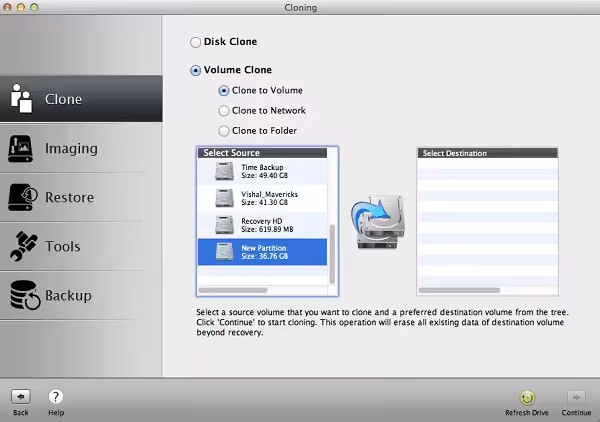Choose the Clone to Volume option
Viewport: 600px width, 422px height.
(224, 91)
